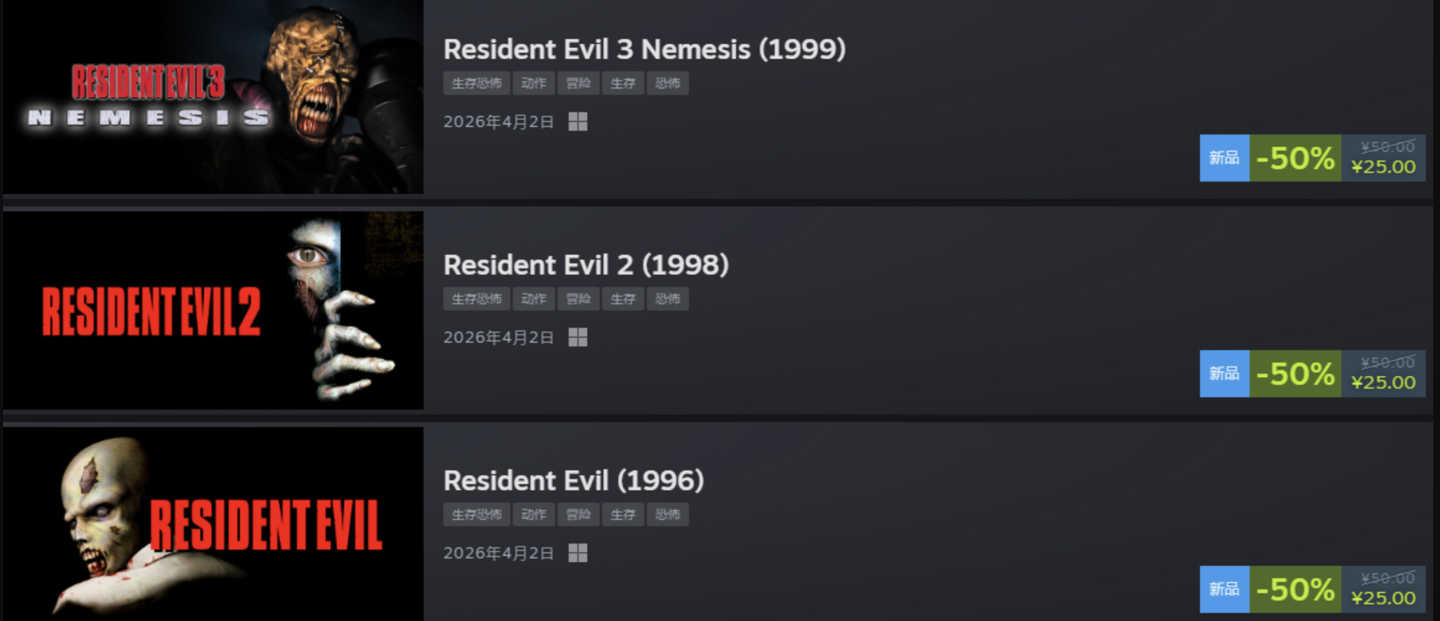
Task: Open the Resident Evil 3 Nemesis (1999) title
Action: click(x=644, y=49)
